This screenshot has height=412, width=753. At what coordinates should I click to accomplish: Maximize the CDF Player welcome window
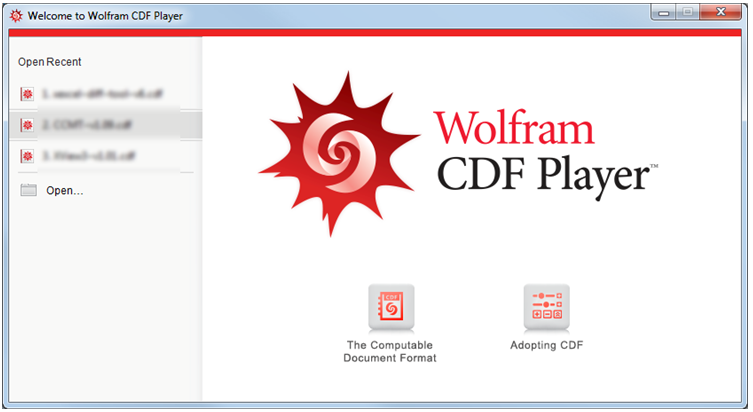[x=688, y=12]
